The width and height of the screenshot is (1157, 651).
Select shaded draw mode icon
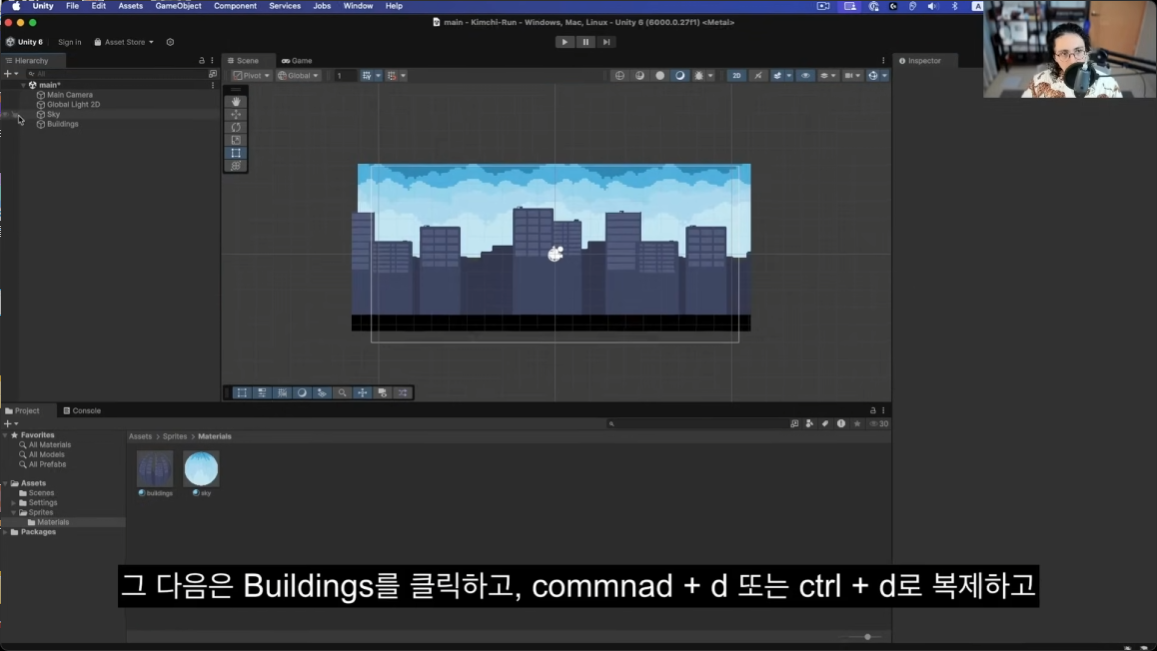tap(680, 75)
